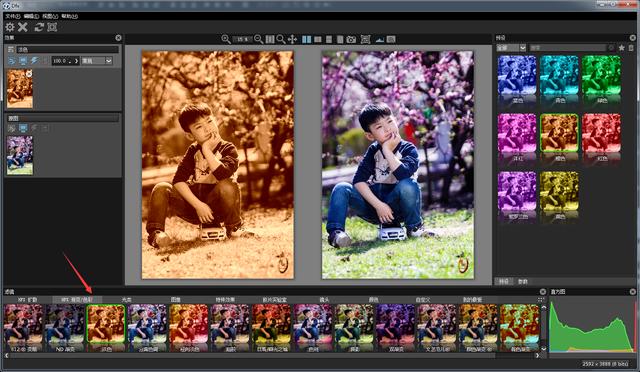
Task: Toggle the horizontal split view icon
Action: tap(318, 39)
